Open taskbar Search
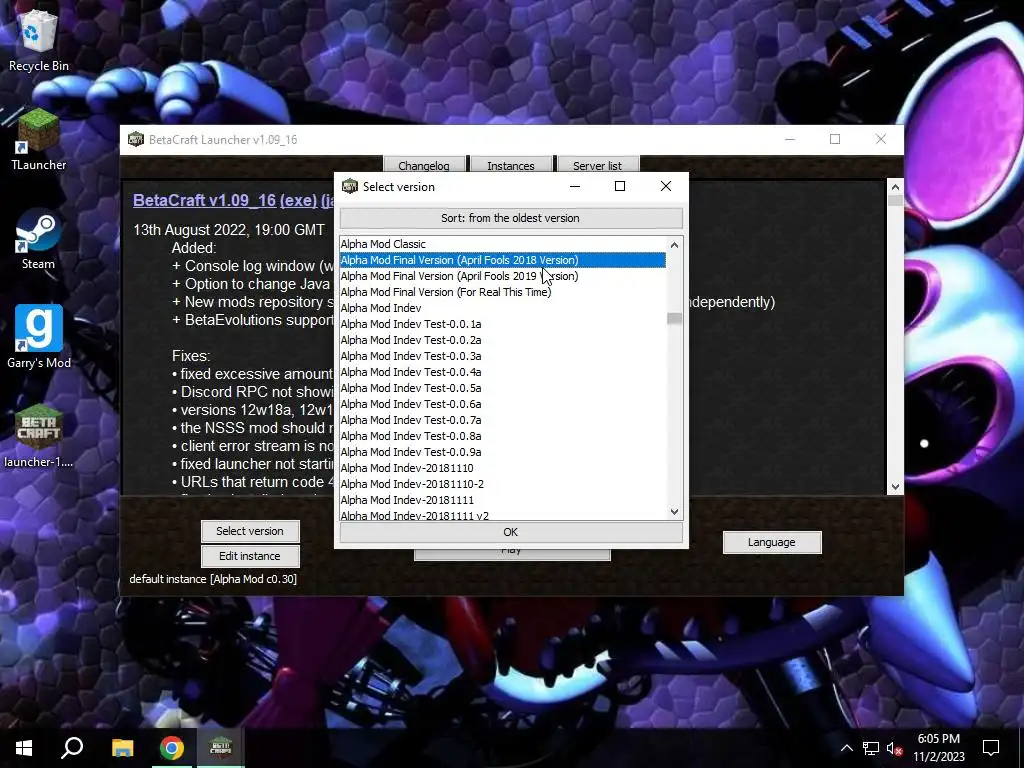The height and width of the screenshot is (768, 1024). click(72, 748)
